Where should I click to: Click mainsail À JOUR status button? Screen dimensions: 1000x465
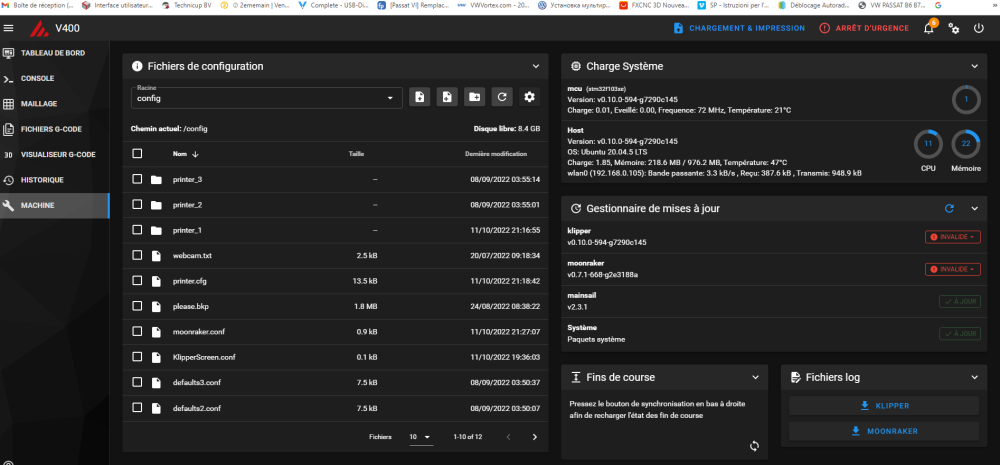(960, 301)
